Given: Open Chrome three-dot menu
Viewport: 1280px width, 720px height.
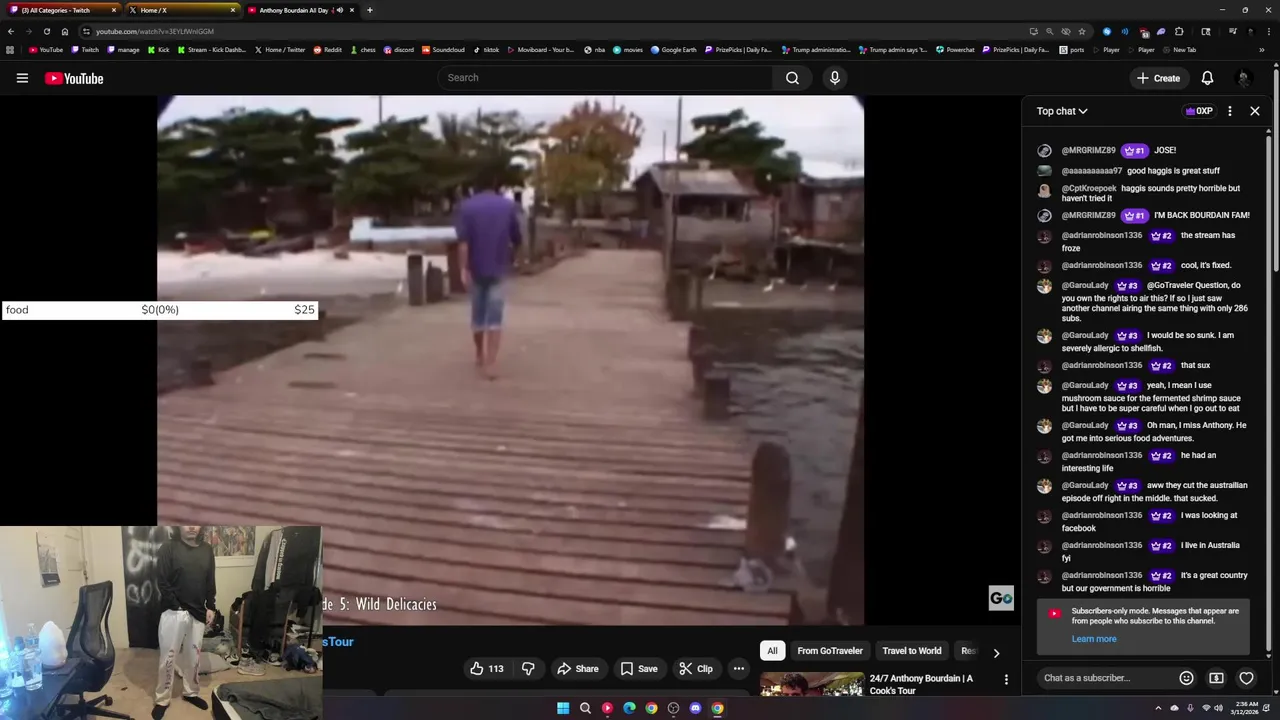Looking at the screenshot, I should [1267, 31].
